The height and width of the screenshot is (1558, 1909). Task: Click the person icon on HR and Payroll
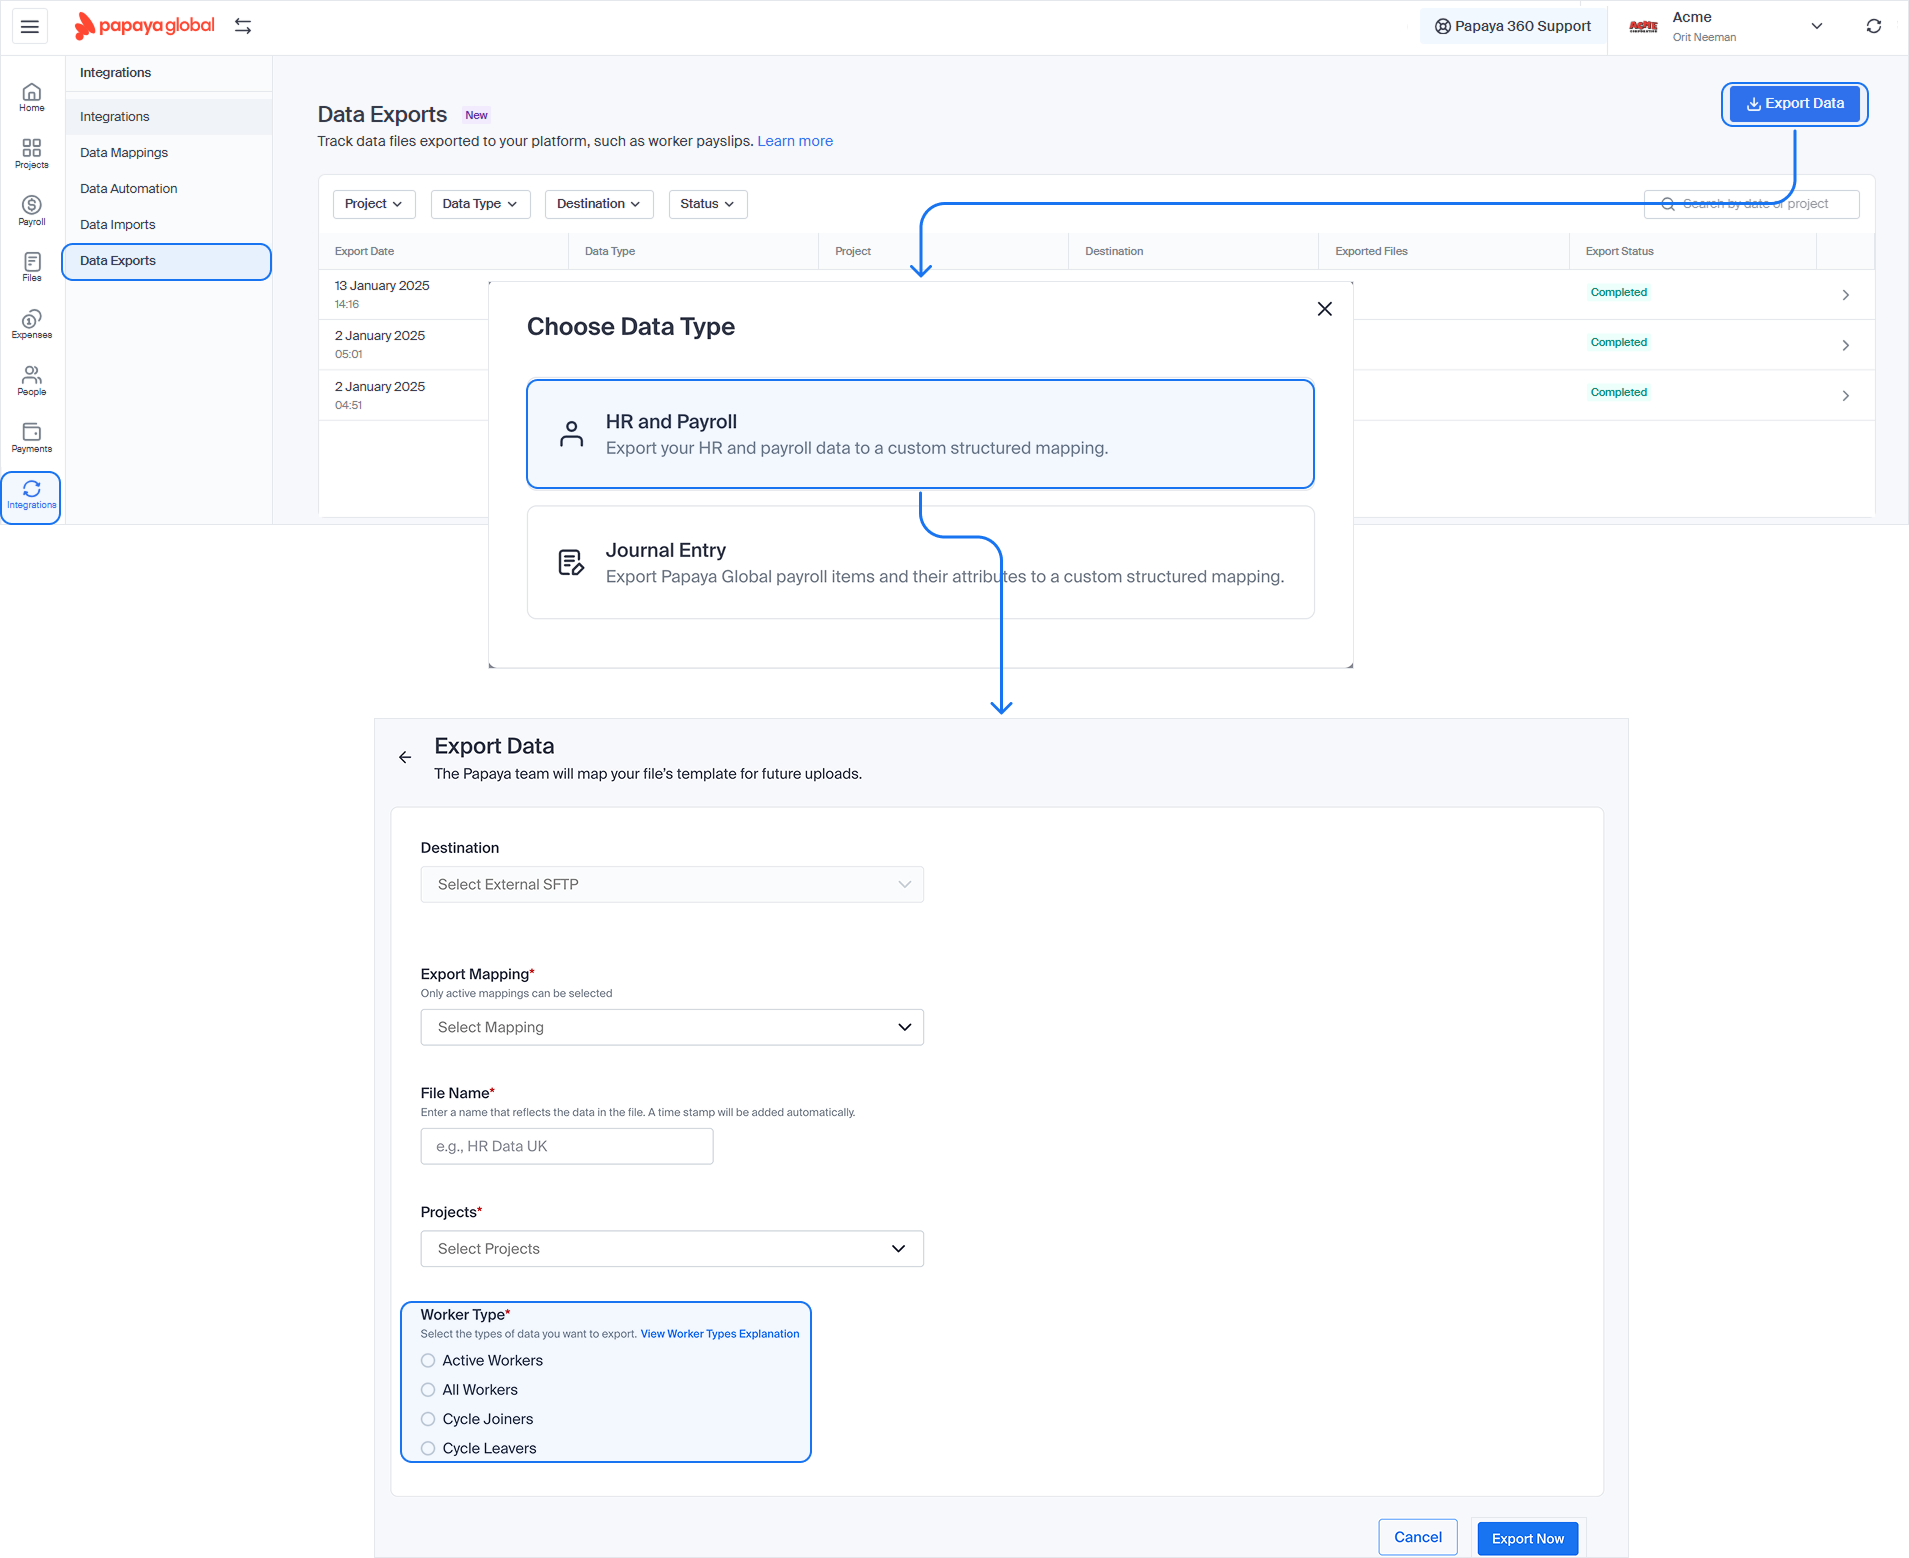[x=571, y=433]
